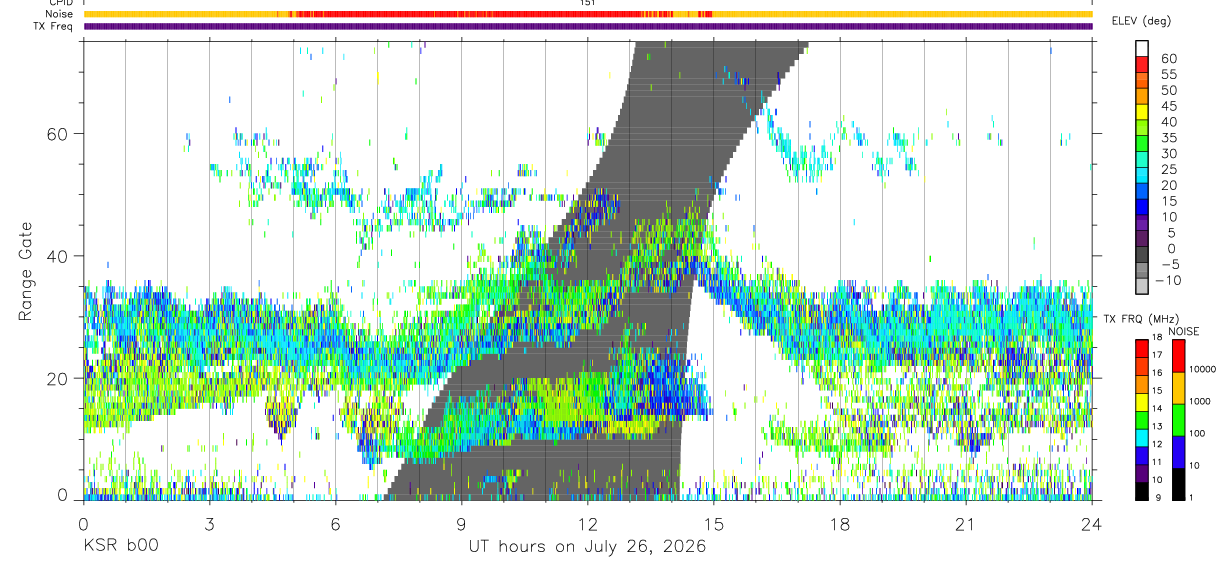Click the 12 UT hour axis label
Viewport: 1228px width, 567px height.
tap(588, 525)
